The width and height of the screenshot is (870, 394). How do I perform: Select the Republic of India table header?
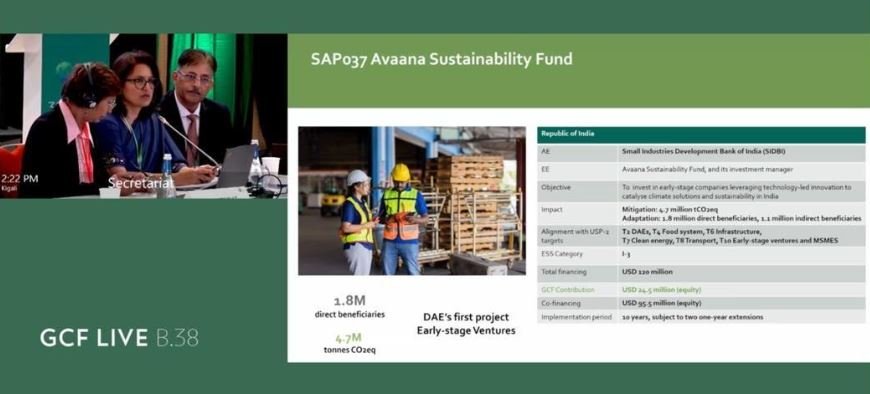click(x=701, y=135)
